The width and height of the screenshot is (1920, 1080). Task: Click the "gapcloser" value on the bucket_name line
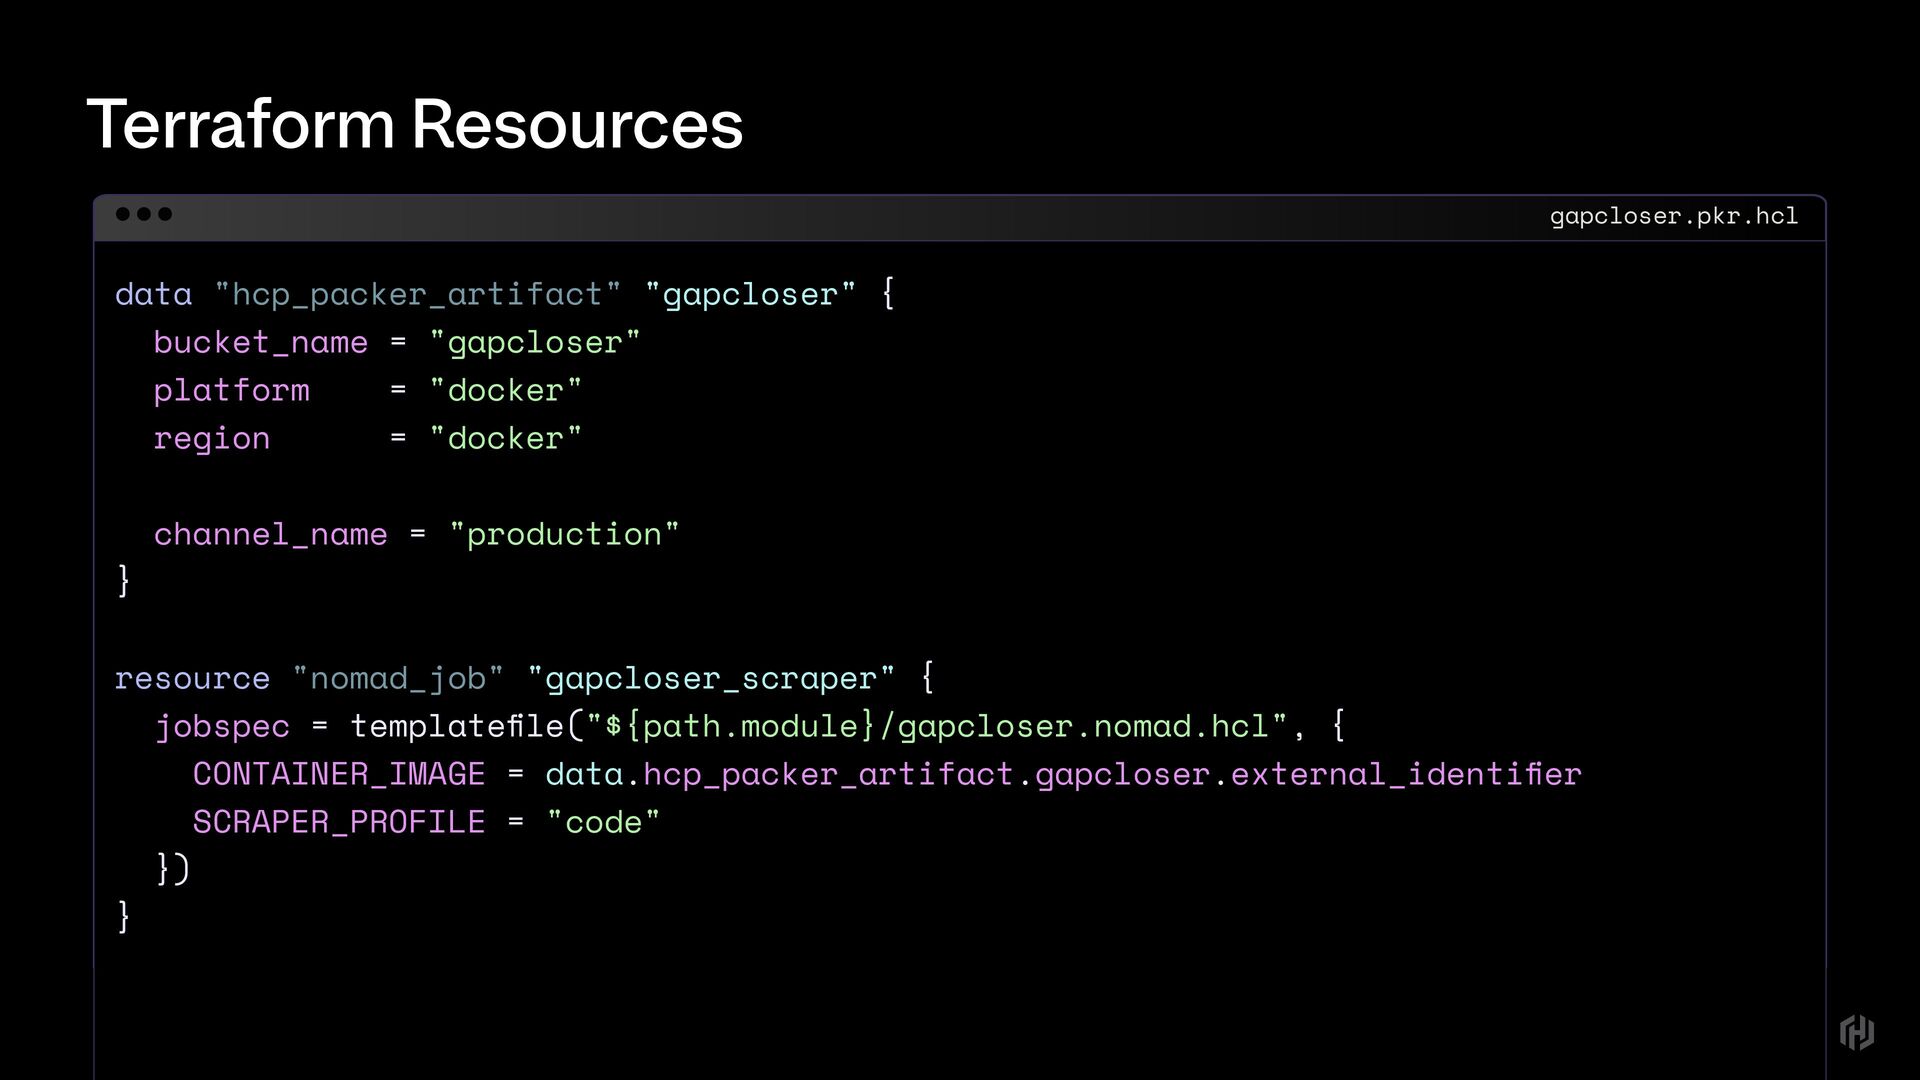click(x=534, y=343)
